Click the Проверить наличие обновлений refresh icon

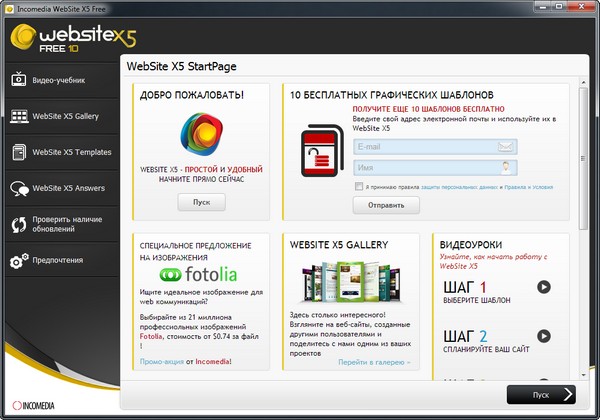tap(18, 225)
